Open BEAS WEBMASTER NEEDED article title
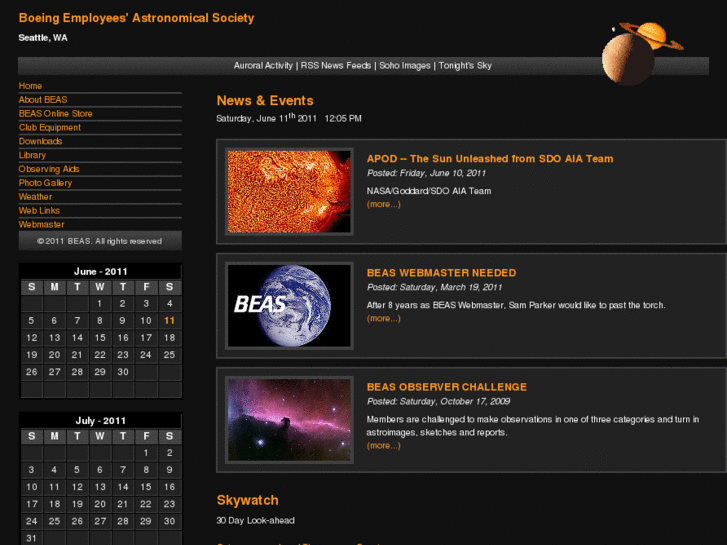 tap(441, 273)
